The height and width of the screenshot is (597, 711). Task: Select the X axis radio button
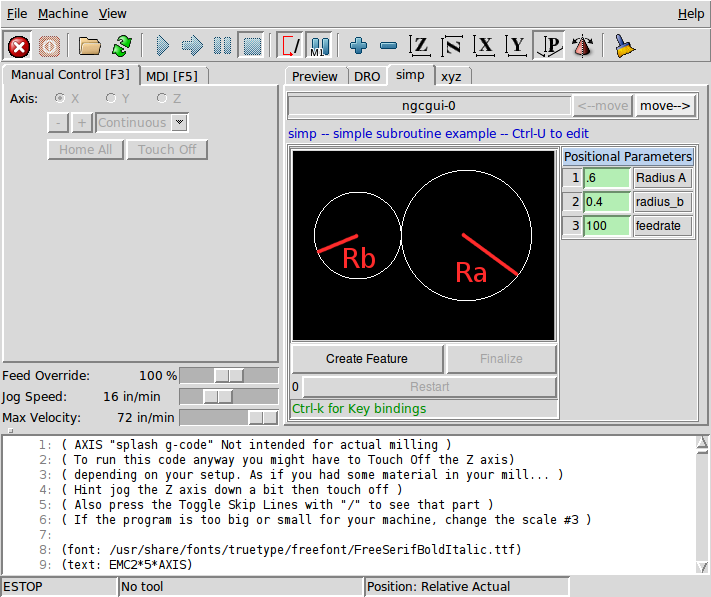pos(61,98)
